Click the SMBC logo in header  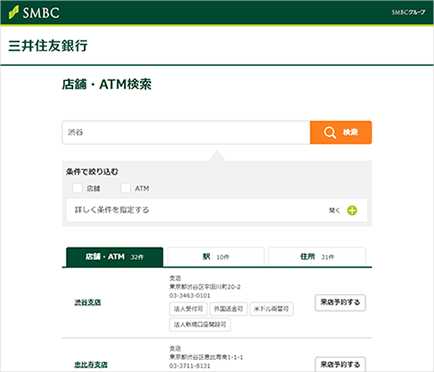tap(34, 13)
